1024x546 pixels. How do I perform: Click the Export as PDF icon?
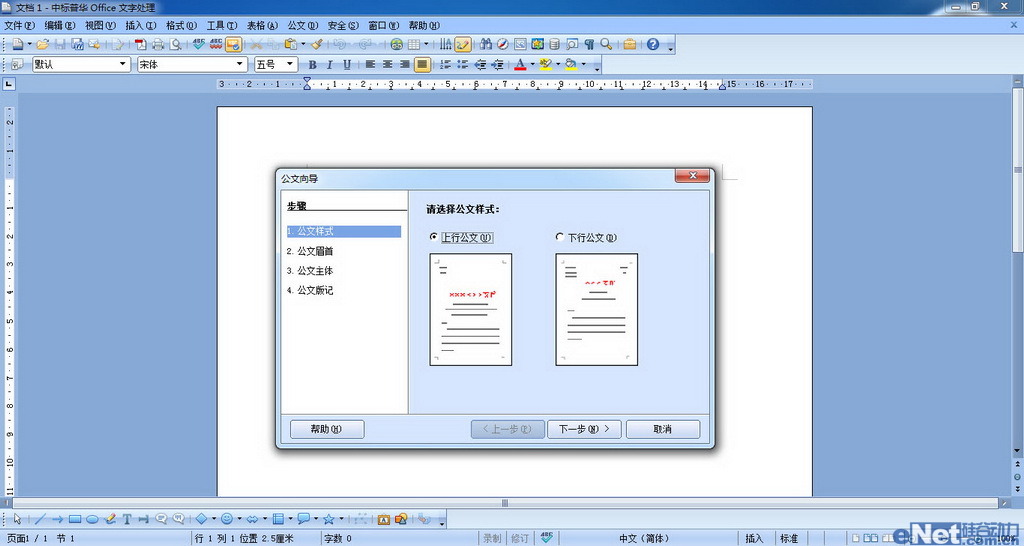[140, 44]
